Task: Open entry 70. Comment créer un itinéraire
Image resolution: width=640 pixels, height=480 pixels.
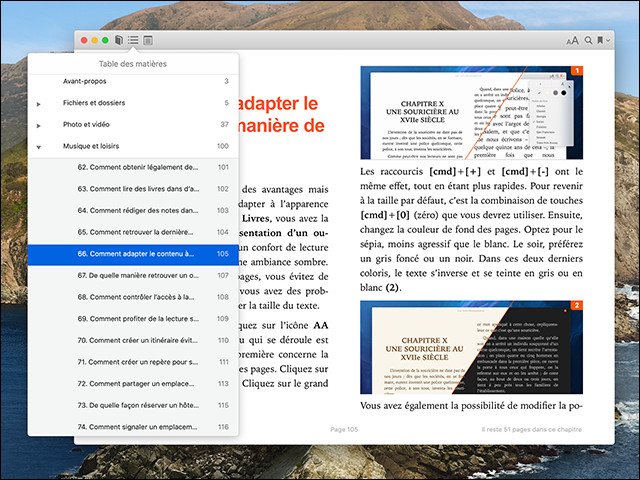Action: (133, 340)
